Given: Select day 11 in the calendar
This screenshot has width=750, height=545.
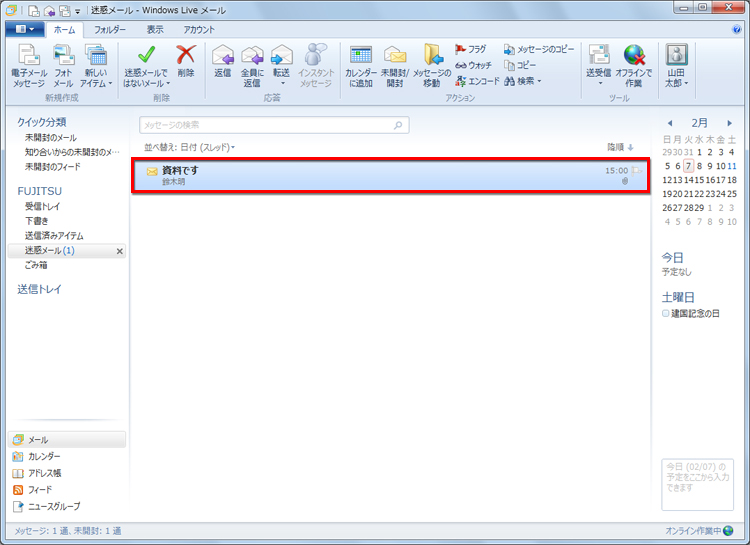Looking at the screenshot, I should (x=732, y=166).
